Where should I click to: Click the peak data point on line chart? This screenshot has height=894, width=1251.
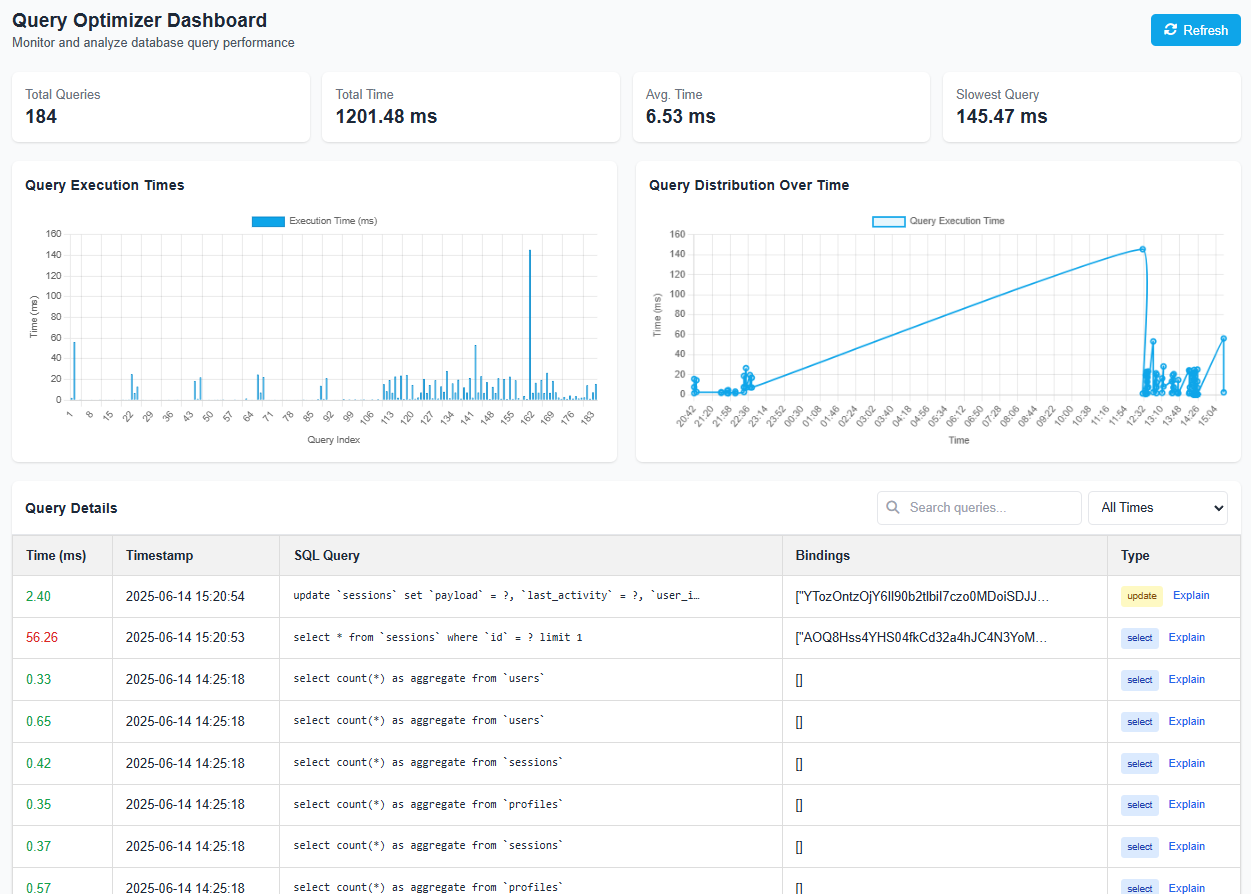1142,249
